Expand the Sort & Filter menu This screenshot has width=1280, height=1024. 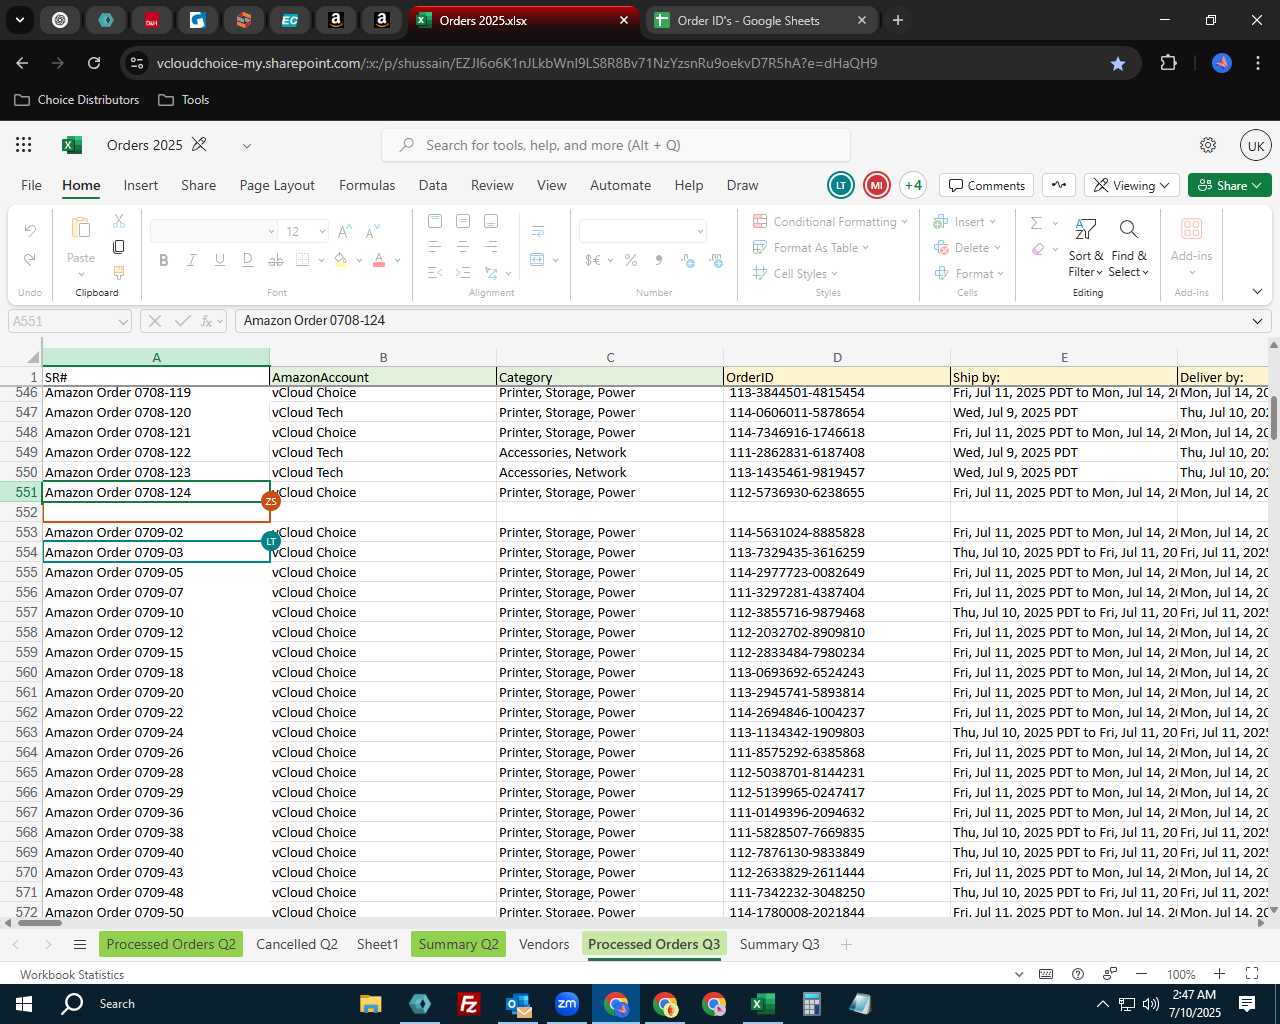1085,248
